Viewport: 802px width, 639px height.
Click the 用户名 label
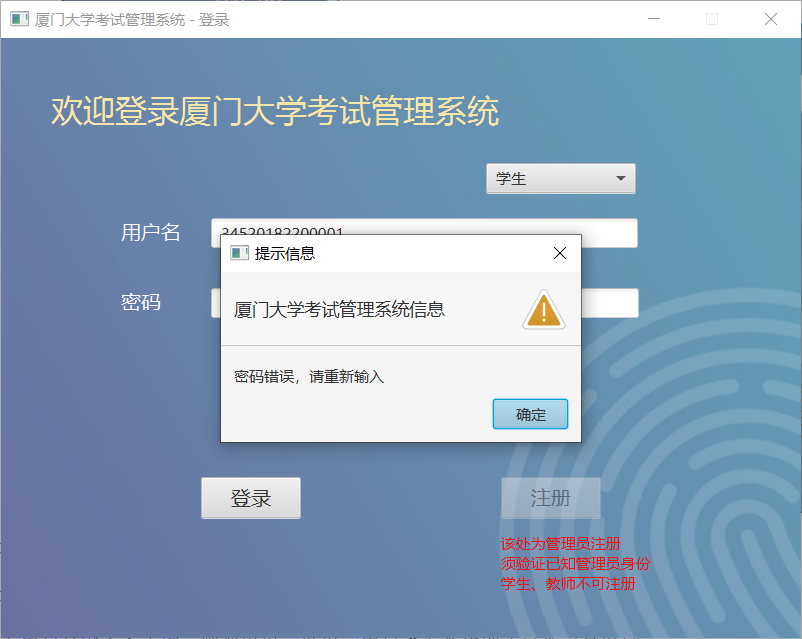coord(150,232)
